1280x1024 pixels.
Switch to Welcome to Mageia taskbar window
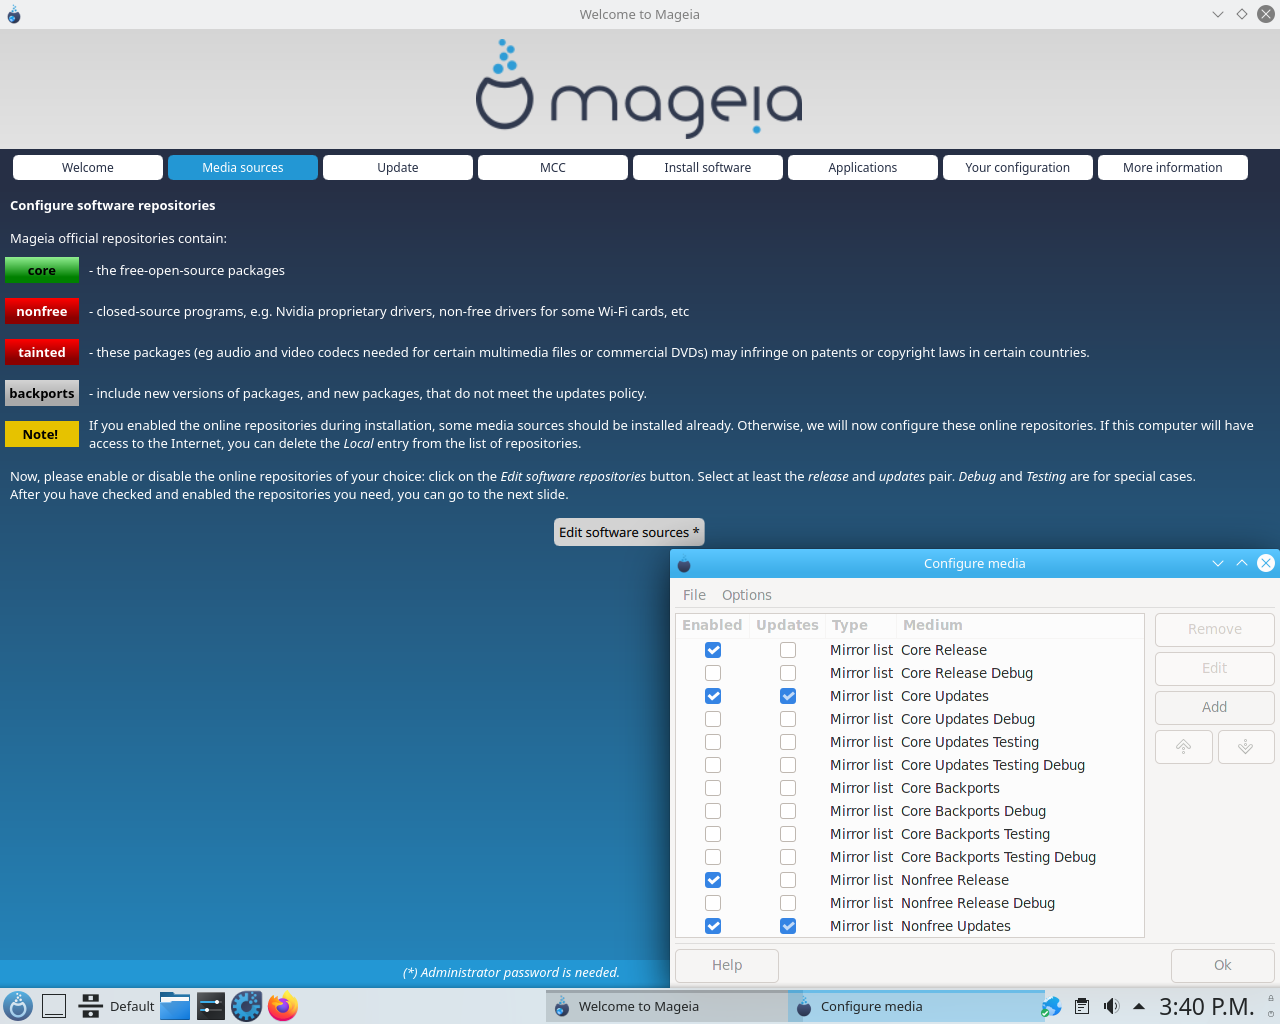point(667,1006)
